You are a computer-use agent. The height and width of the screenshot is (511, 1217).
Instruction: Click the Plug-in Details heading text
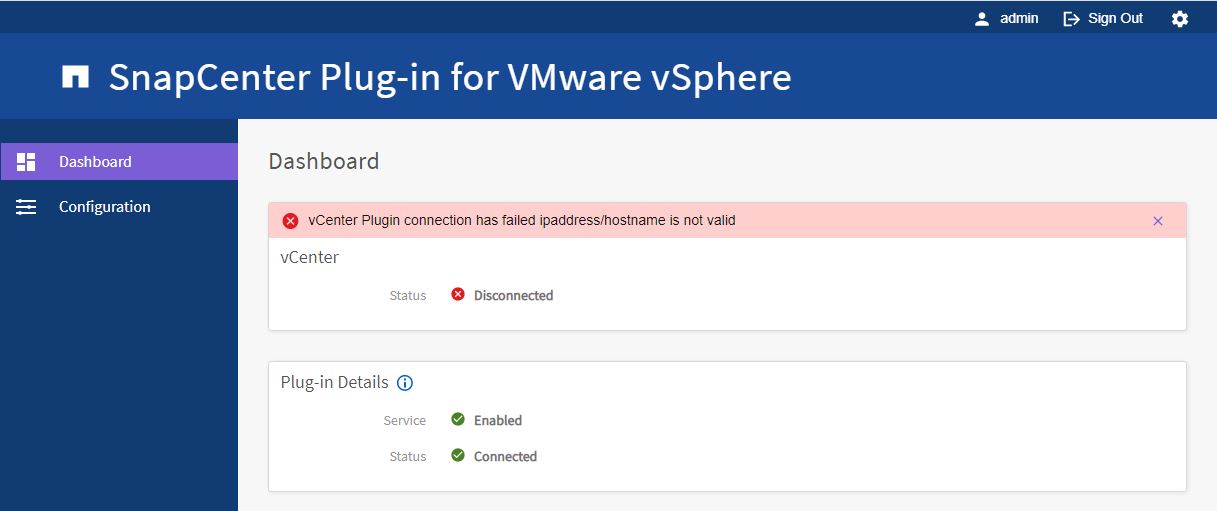pos(334,383)
